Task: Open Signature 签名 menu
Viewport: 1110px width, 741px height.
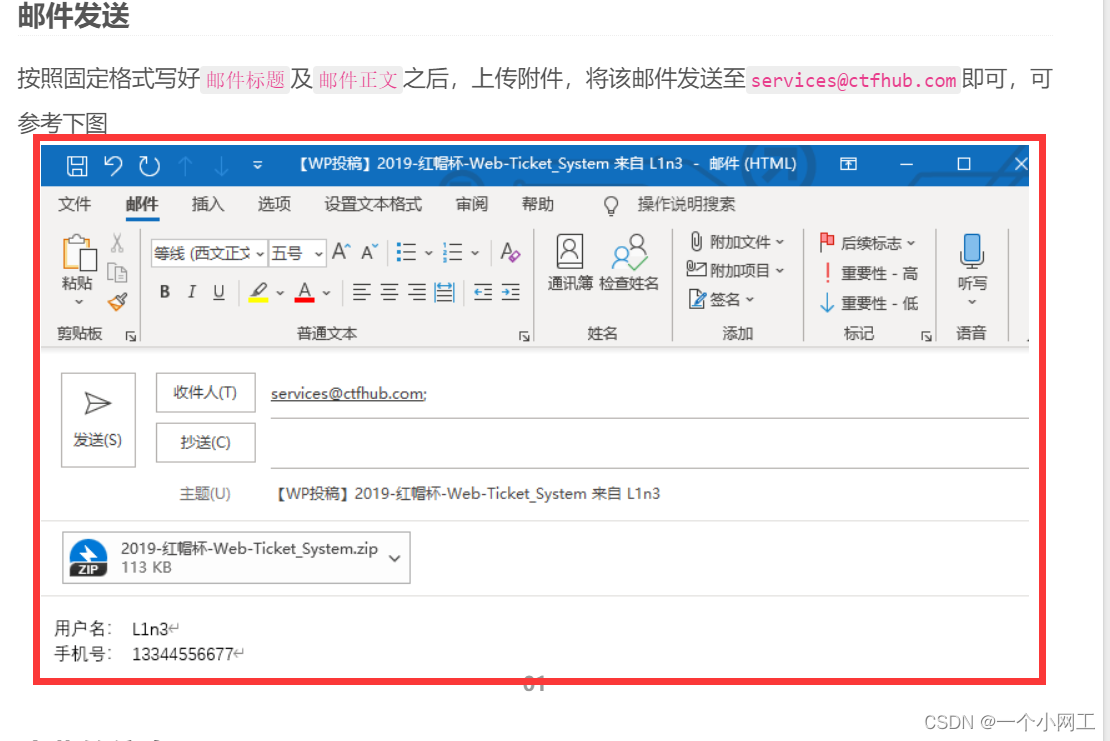Action: pos(721,299)
